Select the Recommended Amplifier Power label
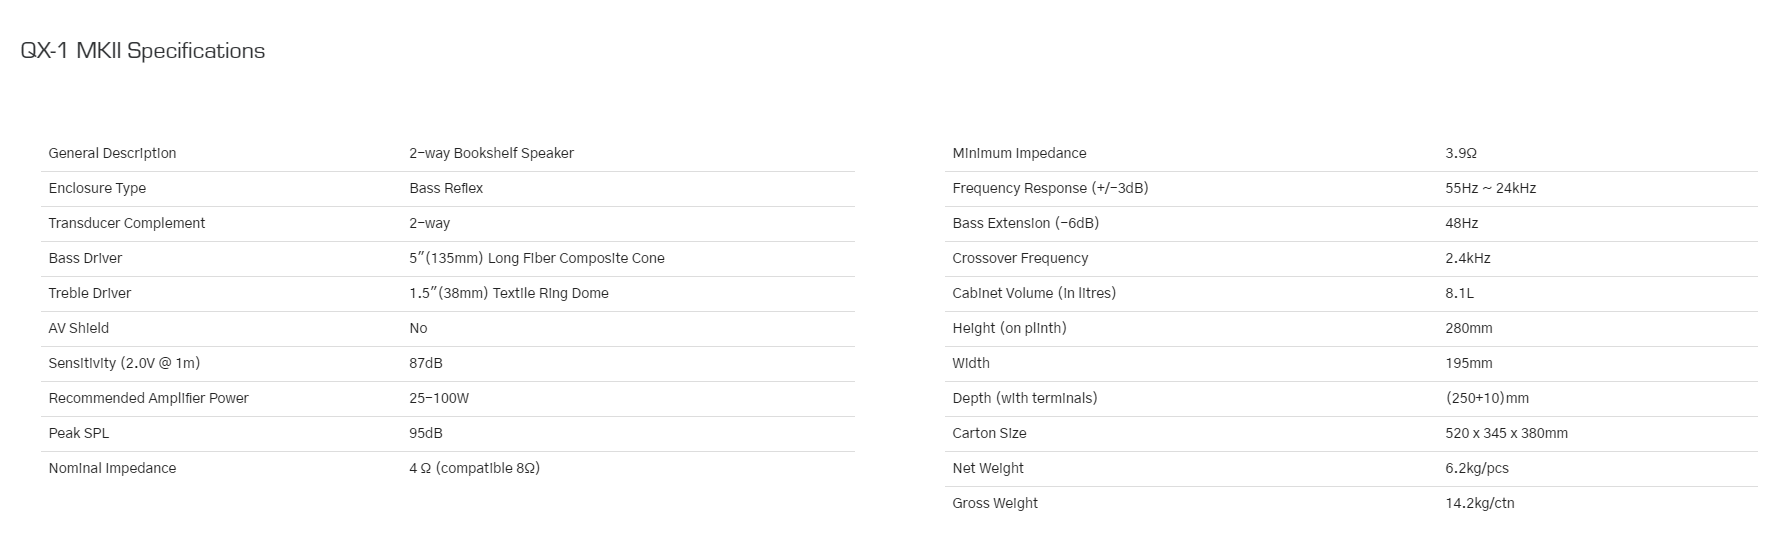 tap(149, 398)
